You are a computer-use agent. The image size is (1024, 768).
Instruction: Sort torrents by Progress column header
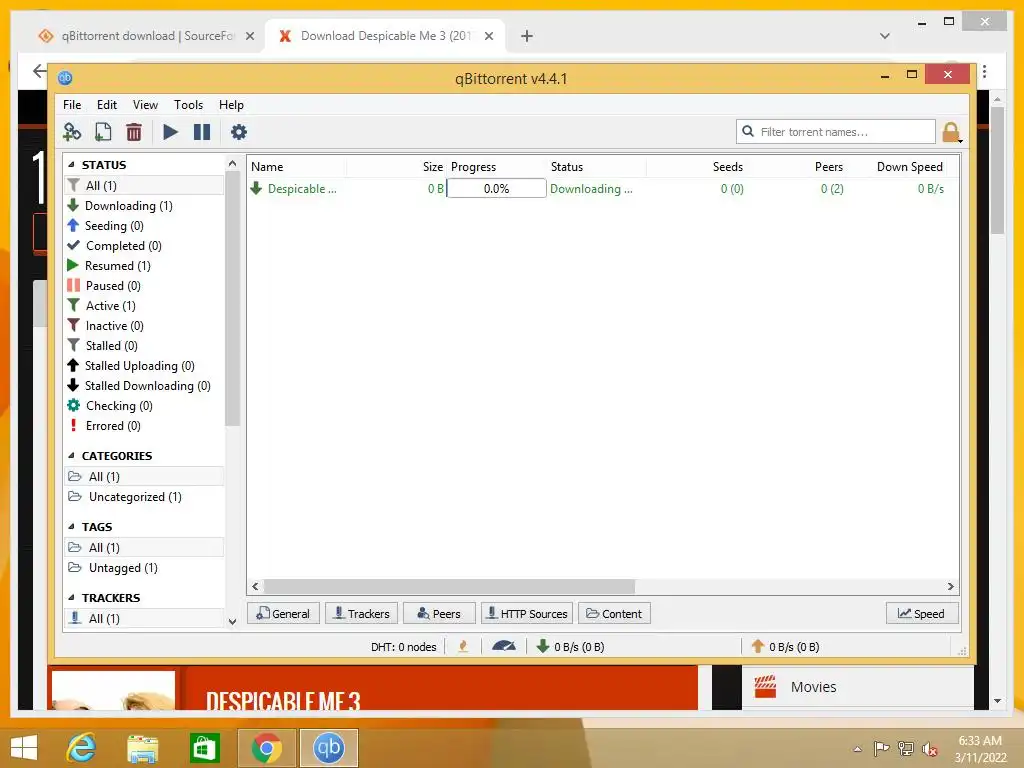(x=496, y=167)
